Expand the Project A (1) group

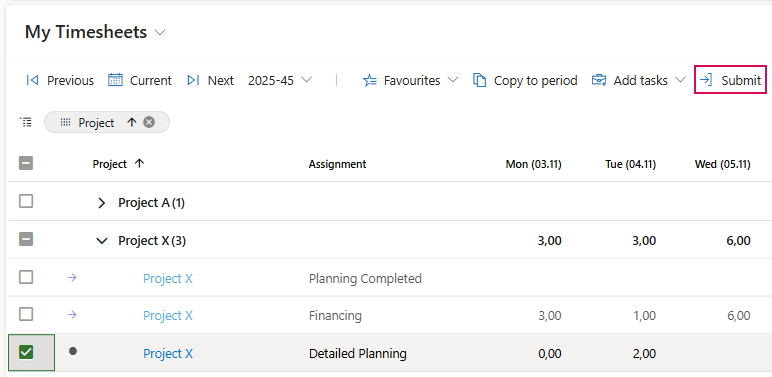(x=101, y=203)
